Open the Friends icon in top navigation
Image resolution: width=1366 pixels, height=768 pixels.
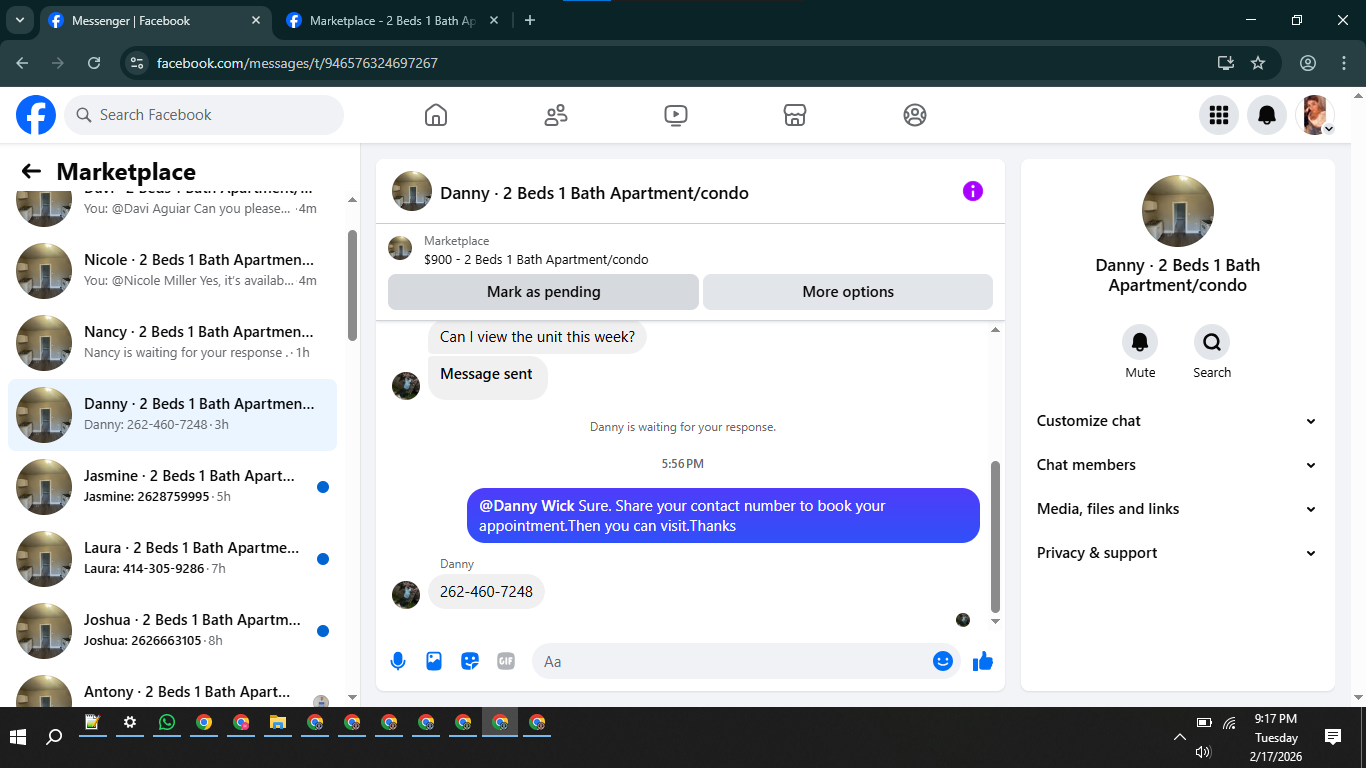[556, 115]
